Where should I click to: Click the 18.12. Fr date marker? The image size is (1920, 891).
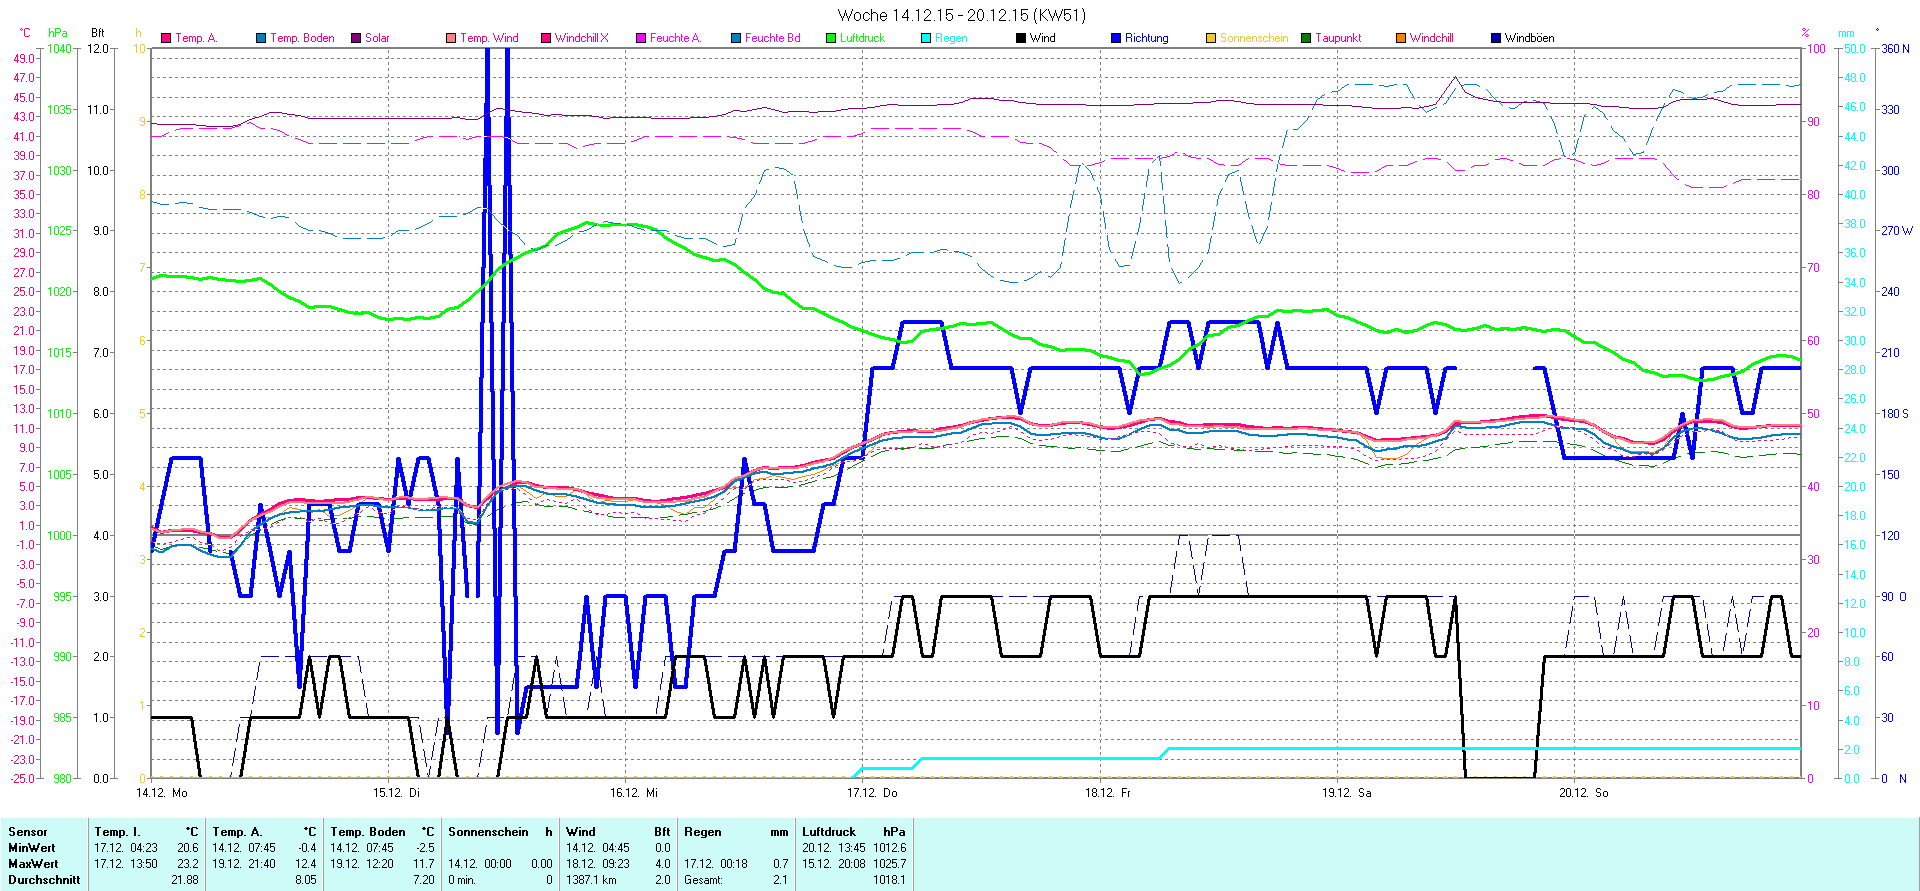tap(1108, 793)
